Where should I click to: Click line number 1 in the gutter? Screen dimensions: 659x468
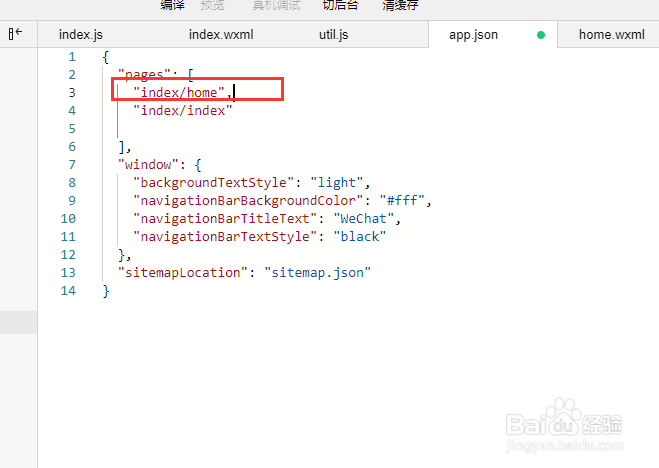[72, 57]
